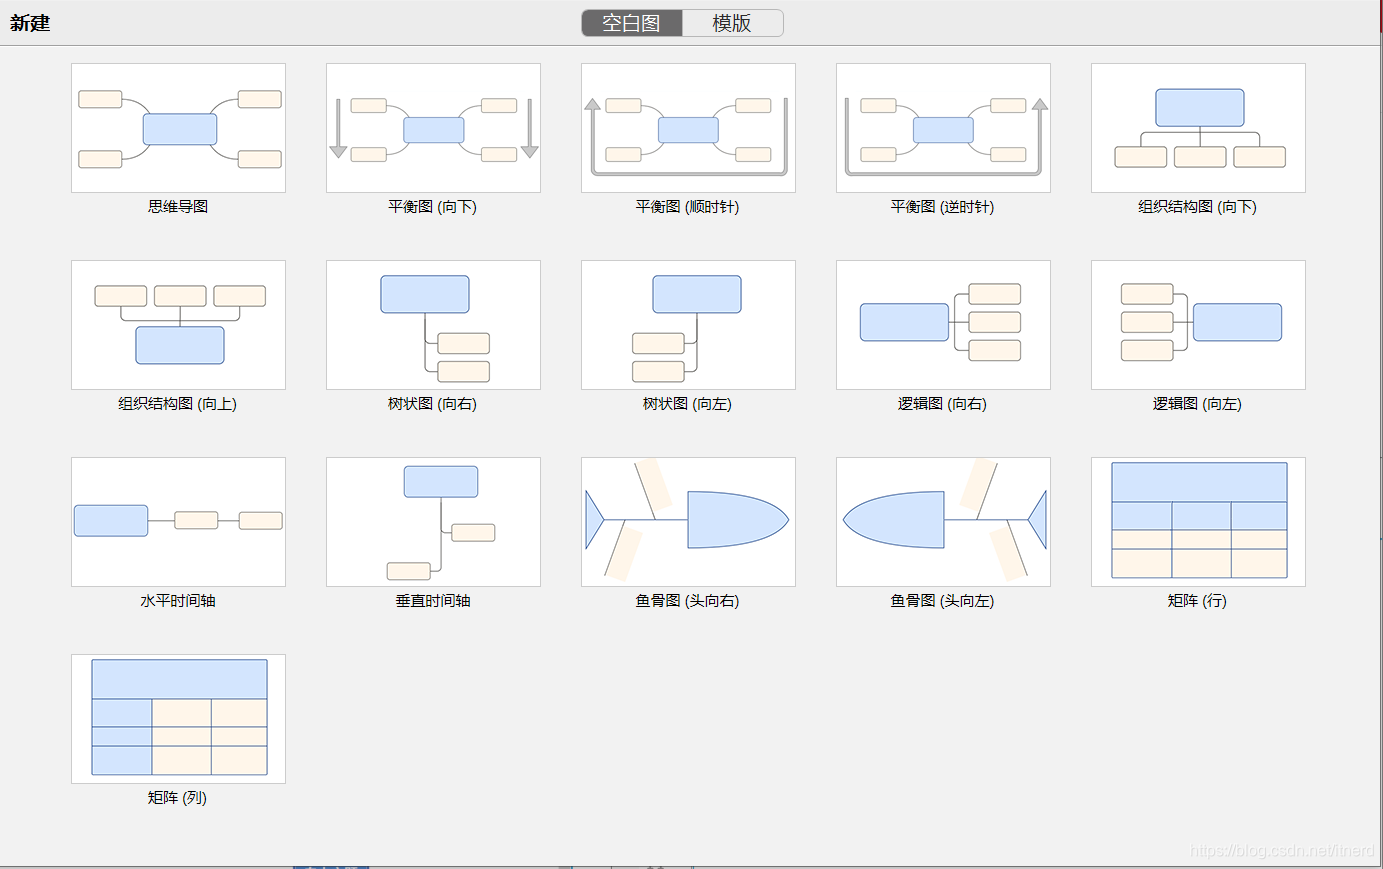This screenshot has width=1383, height=869.
Task: Select the 平衡图 (逆时针) template
Action: point(943,127)
